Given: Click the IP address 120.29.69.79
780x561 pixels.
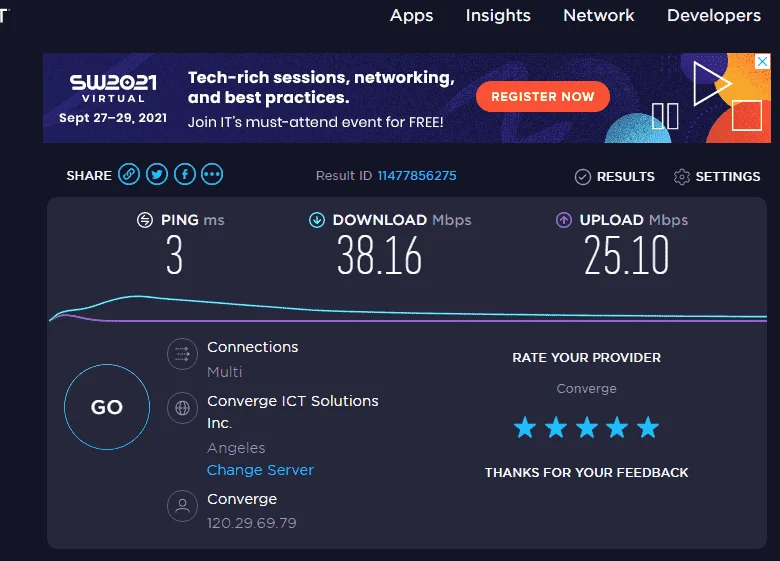Looking at the screenshot, I should (x=252, y=523).
